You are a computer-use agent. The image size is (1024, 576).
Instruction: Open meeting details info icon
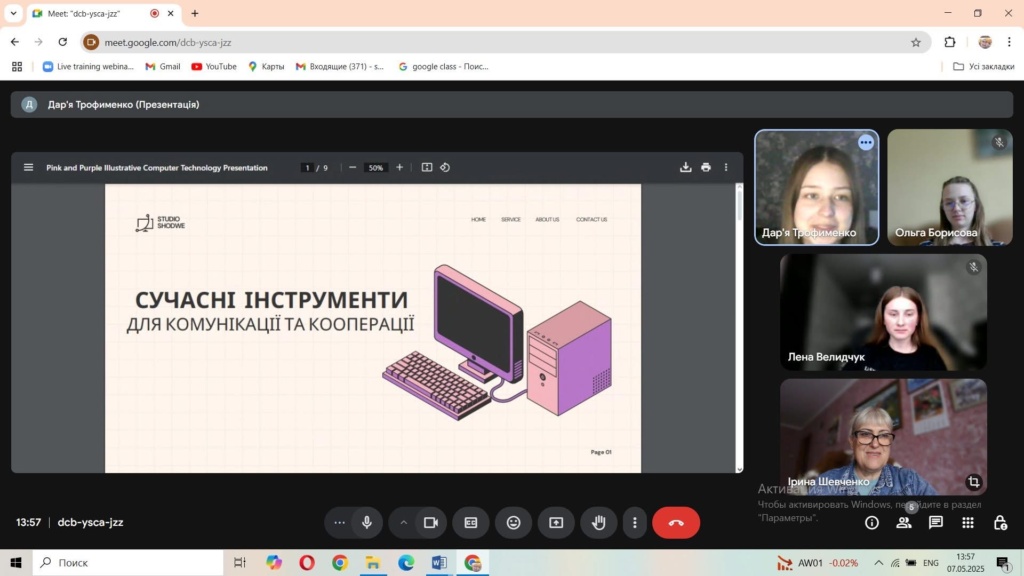(872, 522)
